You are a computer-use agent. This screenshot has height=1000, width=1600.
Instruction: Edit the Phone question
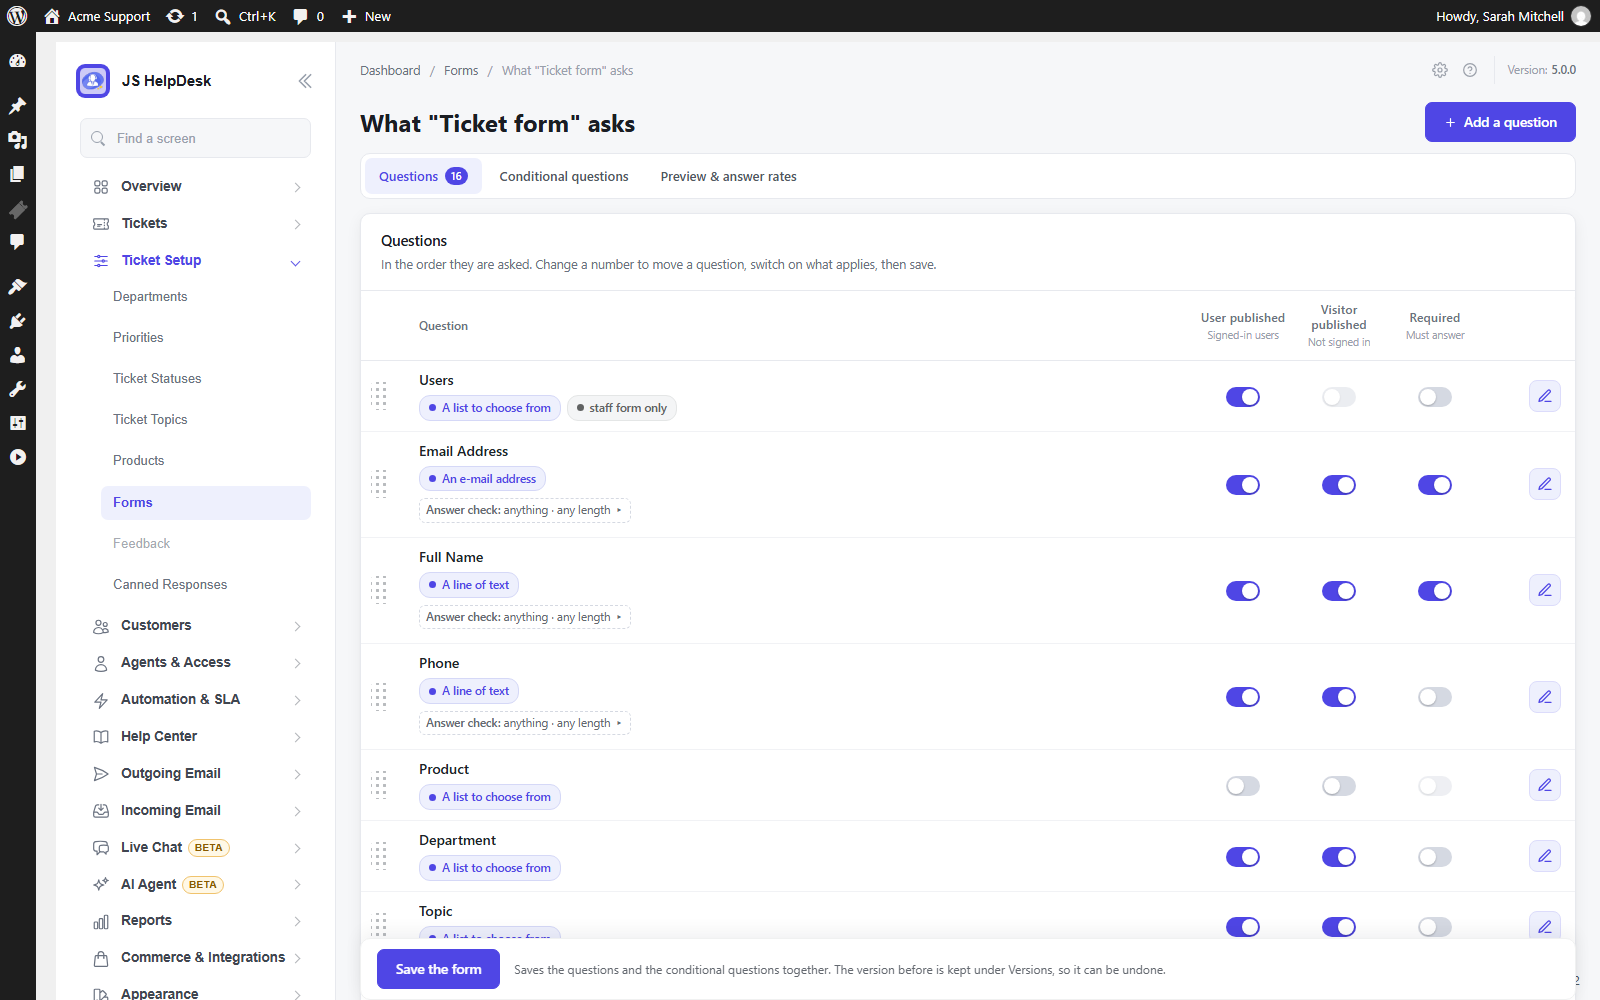point(1545,696)
